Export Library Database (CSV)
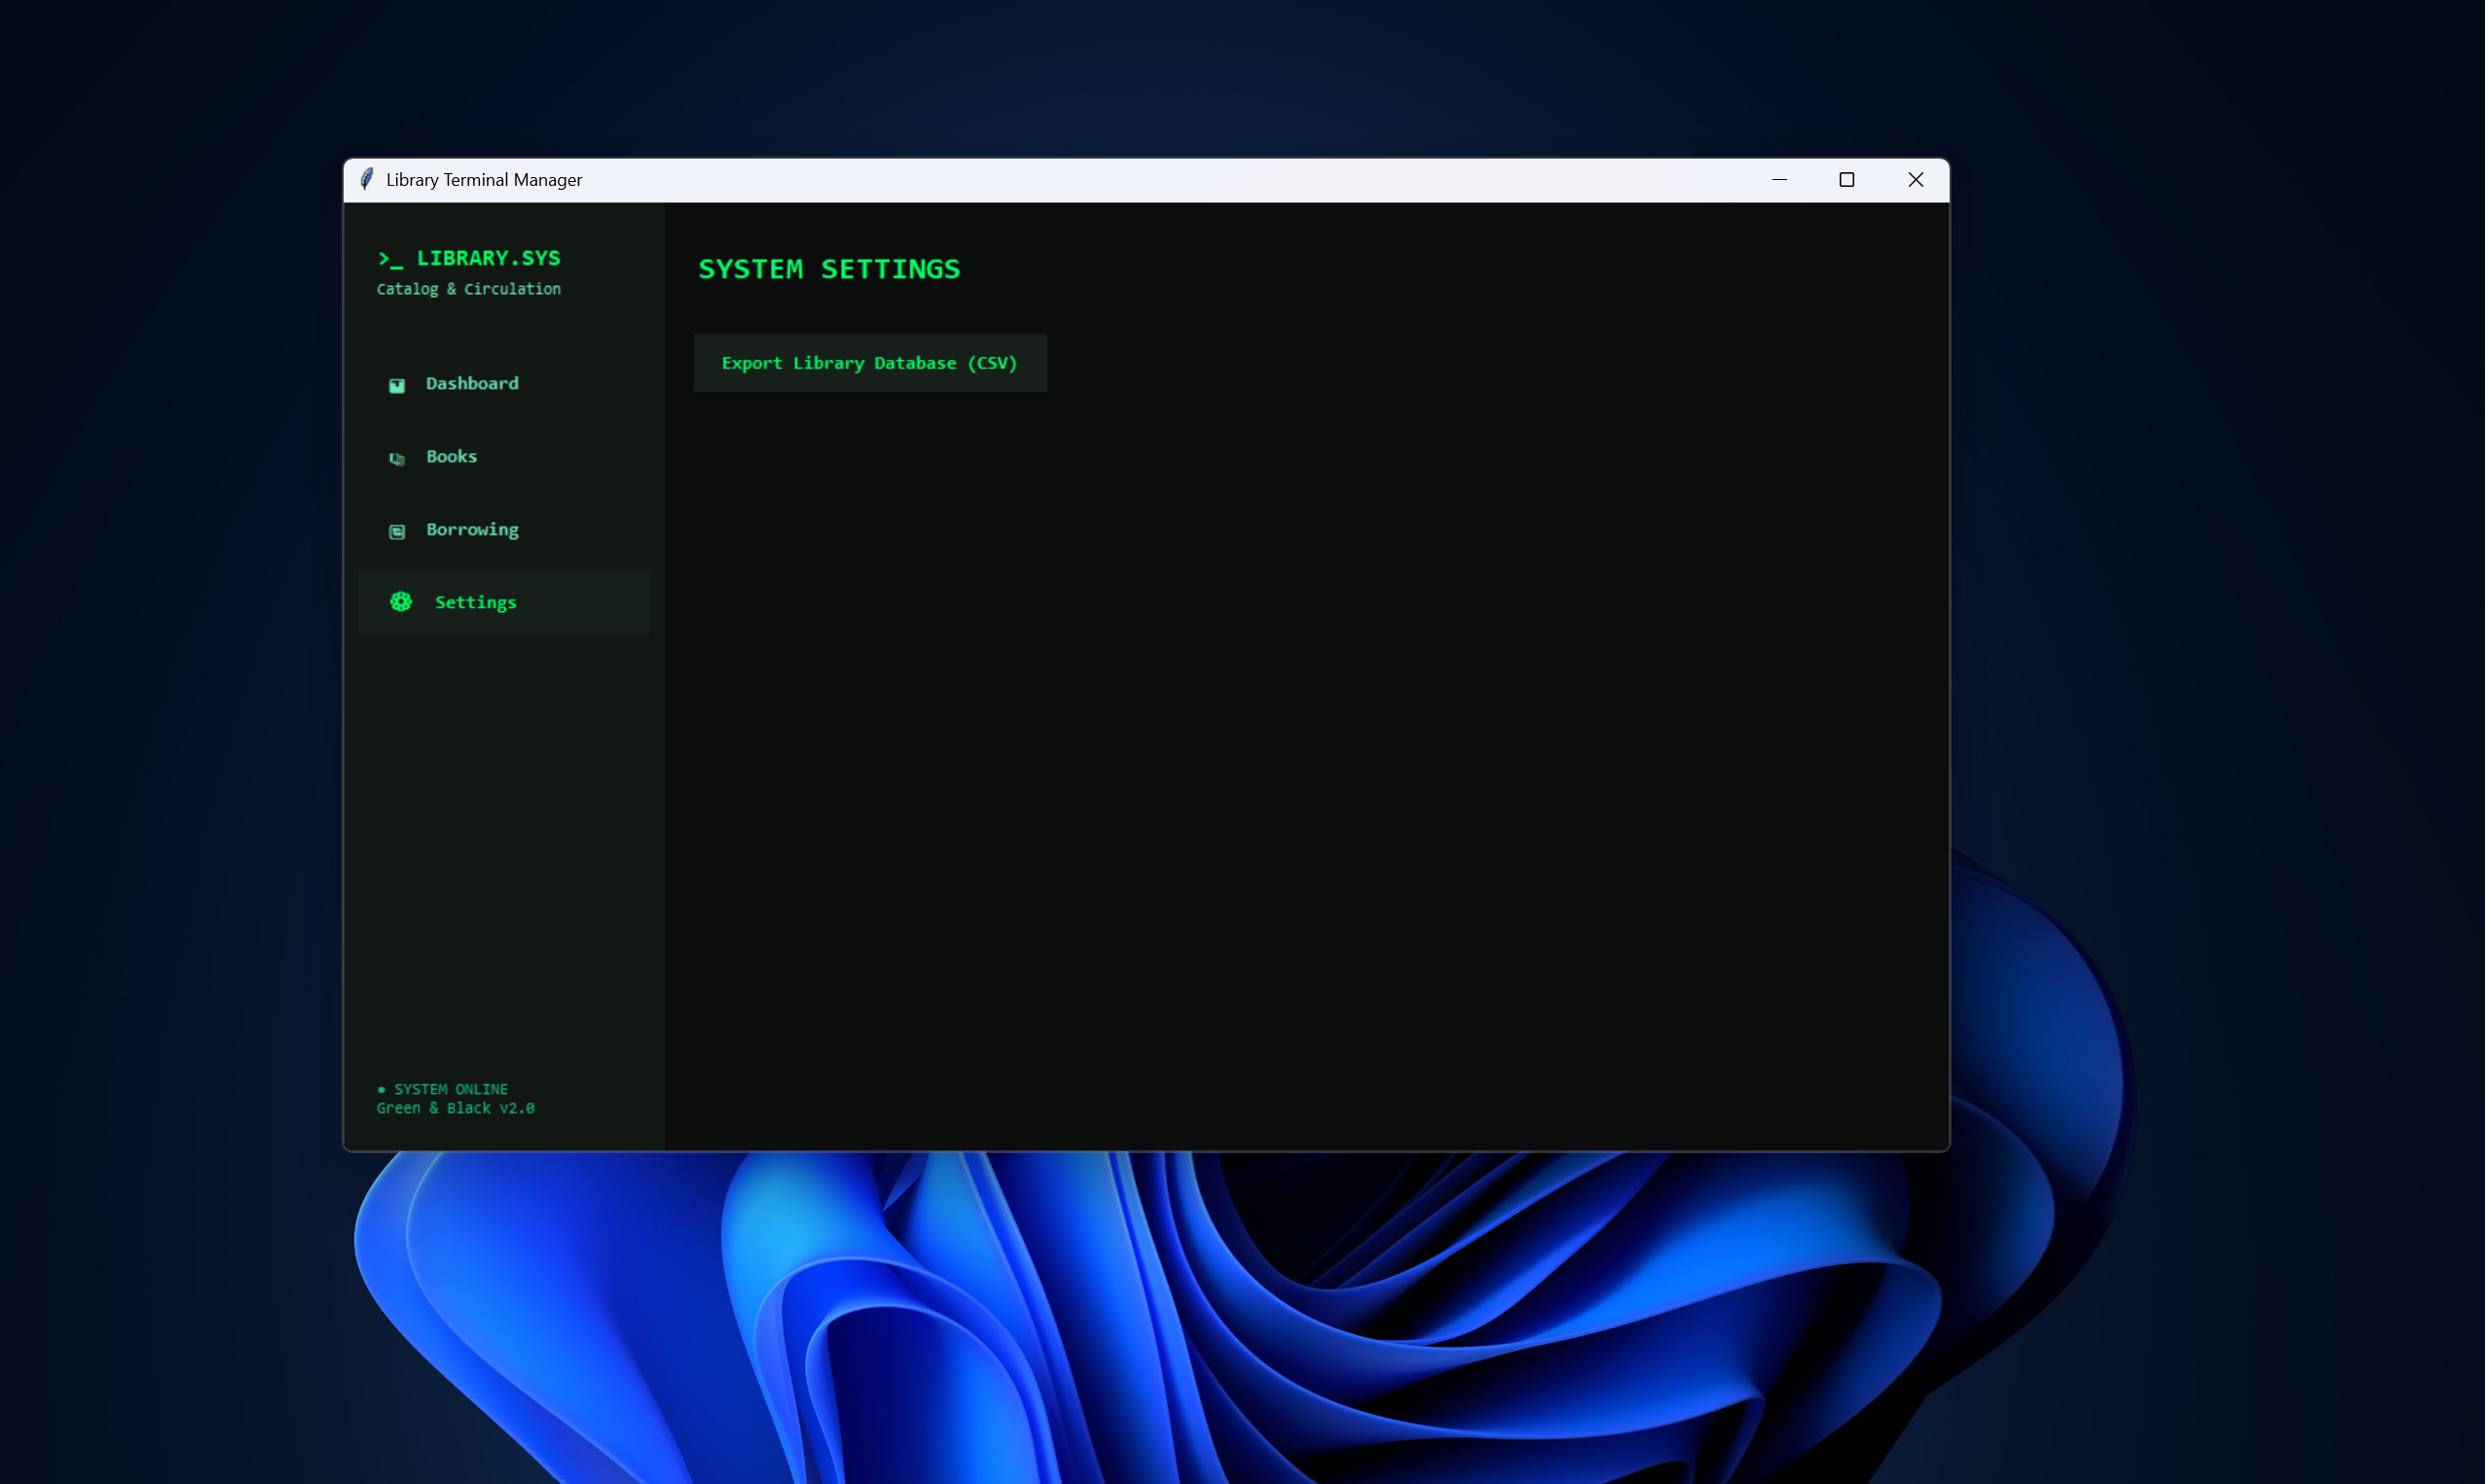Viewport: 2485px width, 1484px height. [x=870, y=363]
